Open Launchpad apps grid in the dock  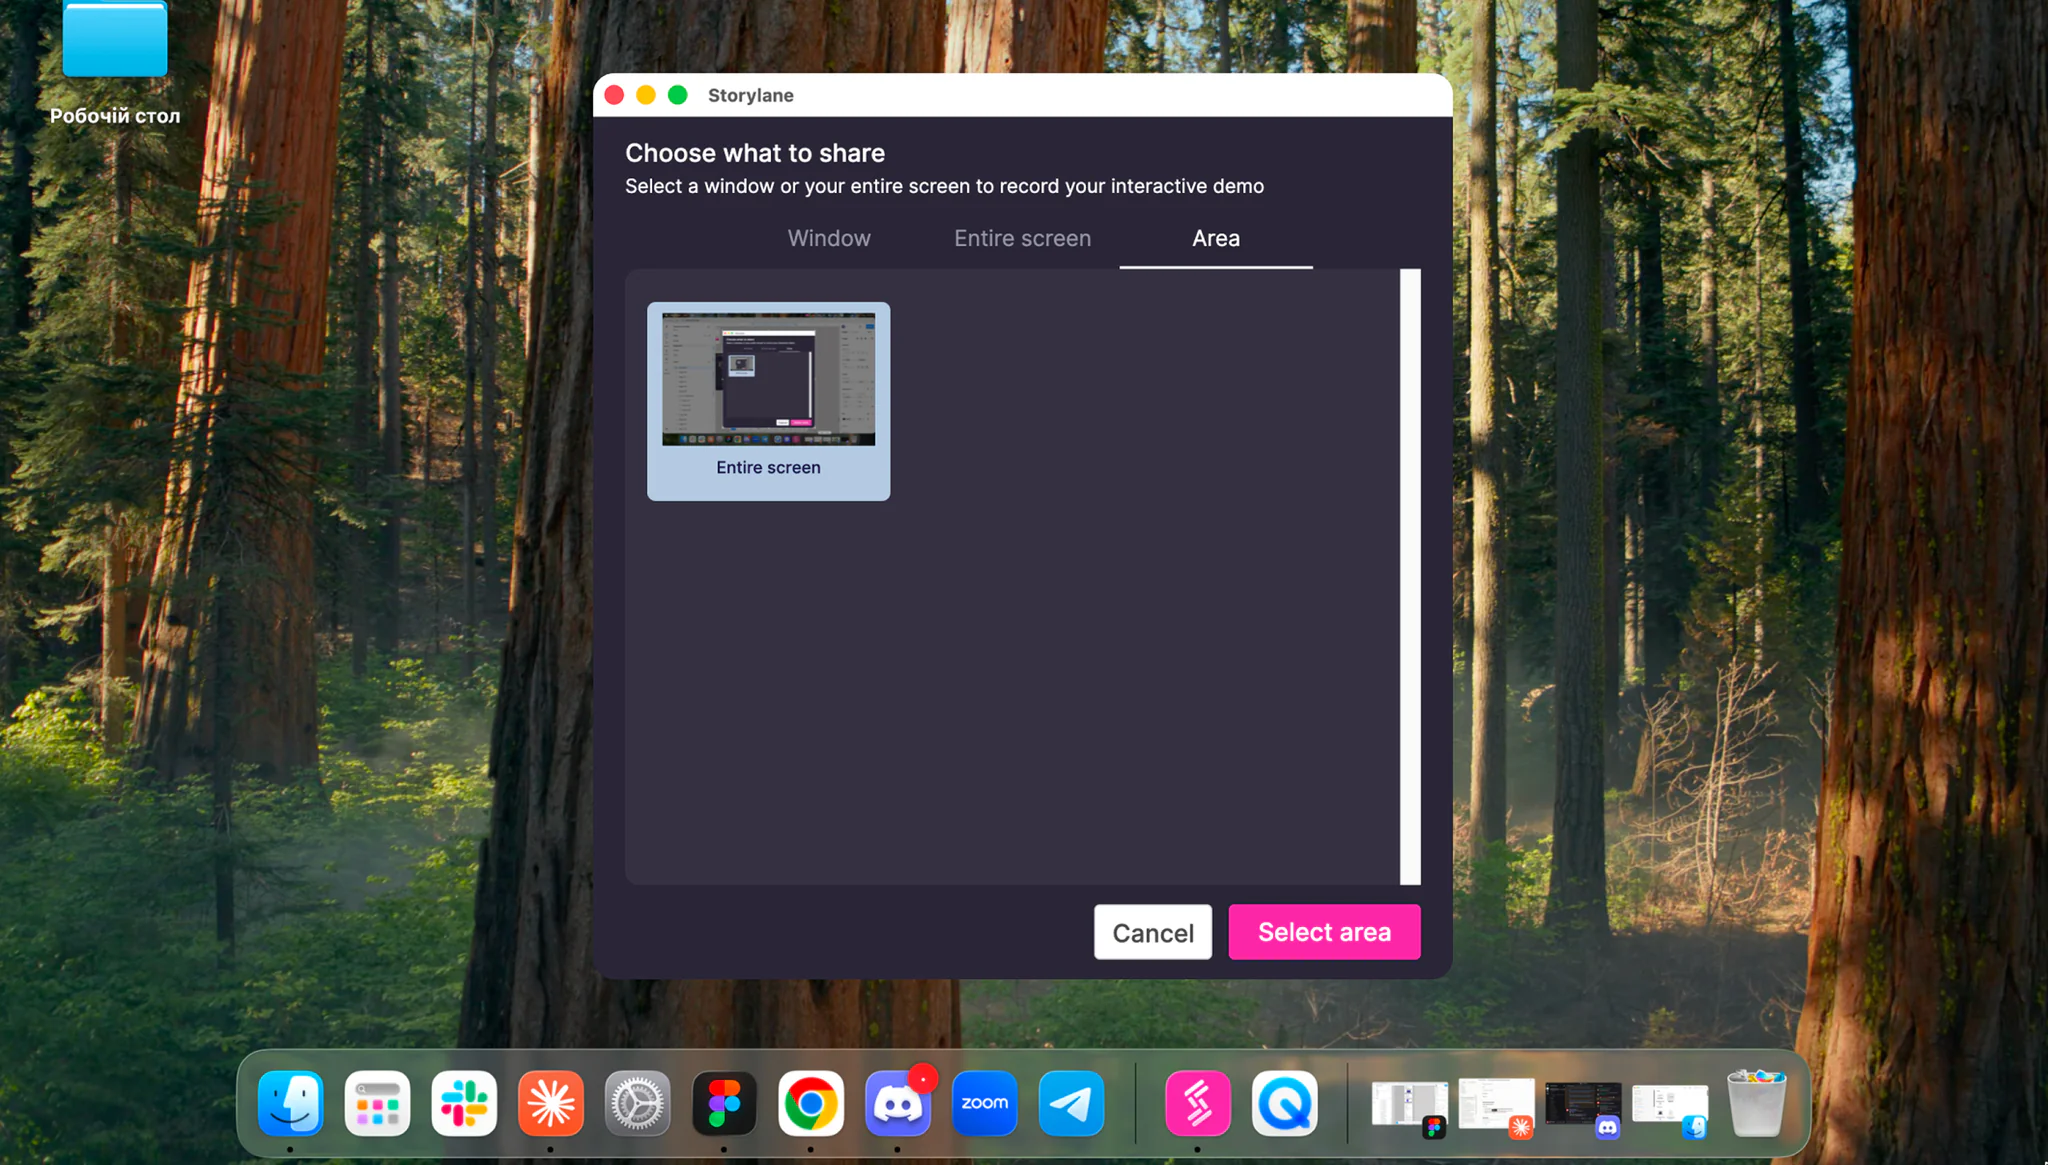coord(377,1103)
